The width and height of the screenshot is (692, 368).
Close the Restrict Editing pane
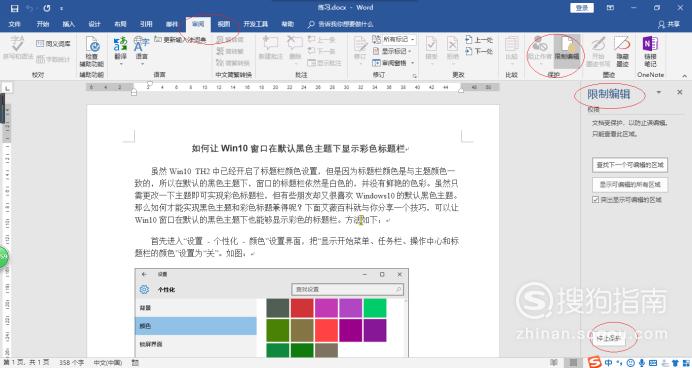point(680,92)
